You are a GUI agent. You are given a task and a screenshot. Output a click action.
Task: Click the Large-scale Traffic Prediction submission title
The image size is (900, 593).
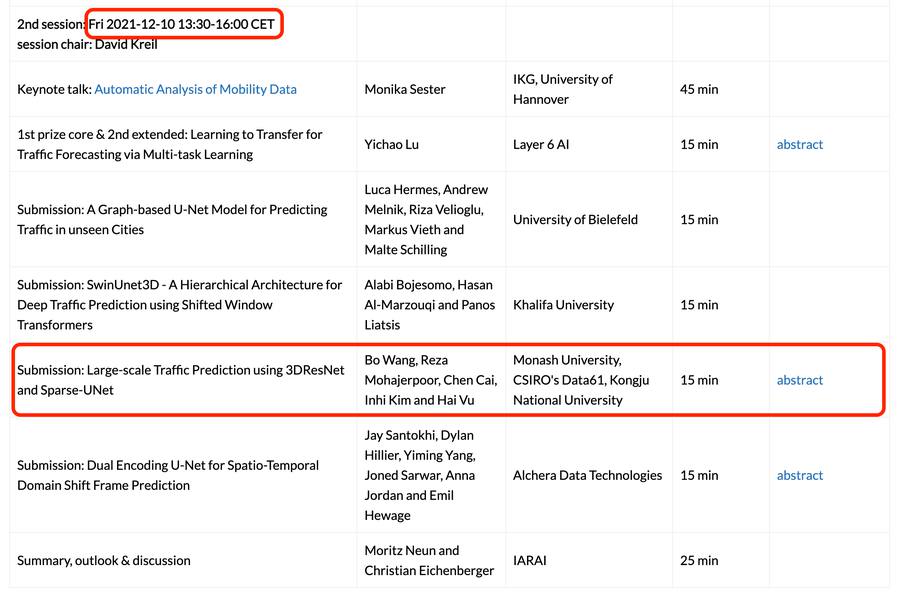point(181,380)
